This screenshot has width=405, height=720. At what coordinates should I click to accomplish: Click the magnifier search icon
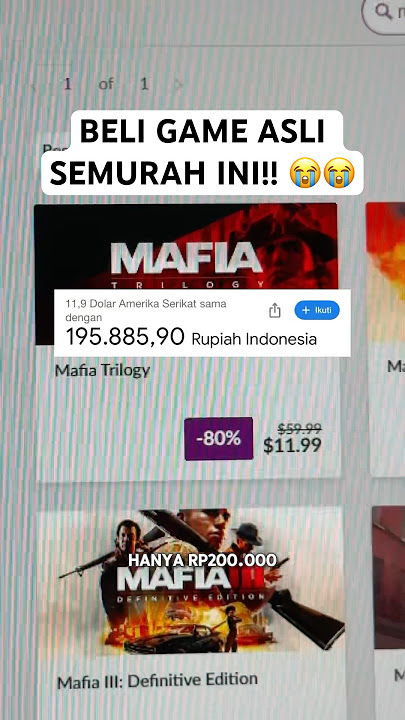tap(384, 11)
